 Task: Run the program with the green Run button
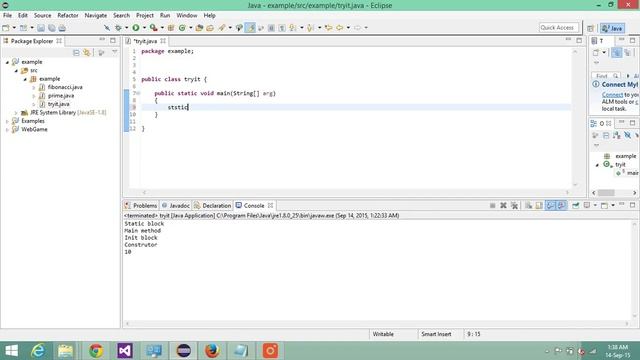(x=136, y=28)
